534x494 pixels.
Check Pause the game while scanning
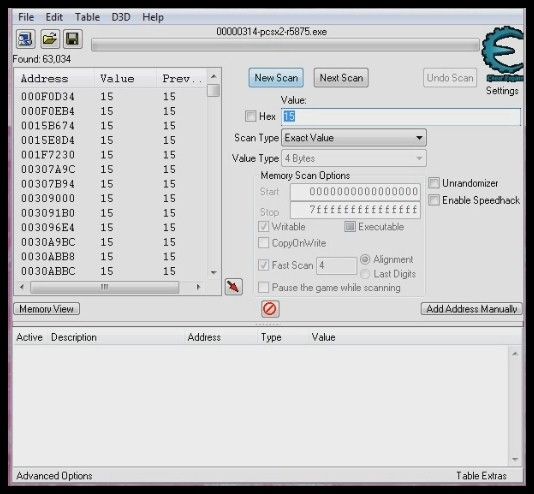click(263, 287)
